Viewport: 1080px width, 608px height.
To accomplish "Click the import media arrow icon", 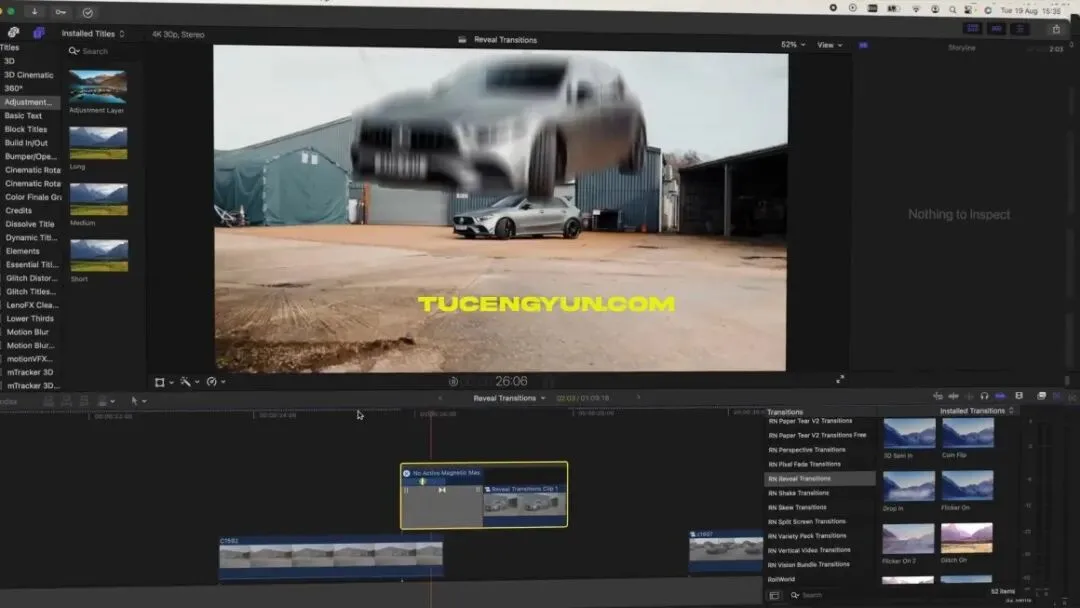I will [34, 12].
